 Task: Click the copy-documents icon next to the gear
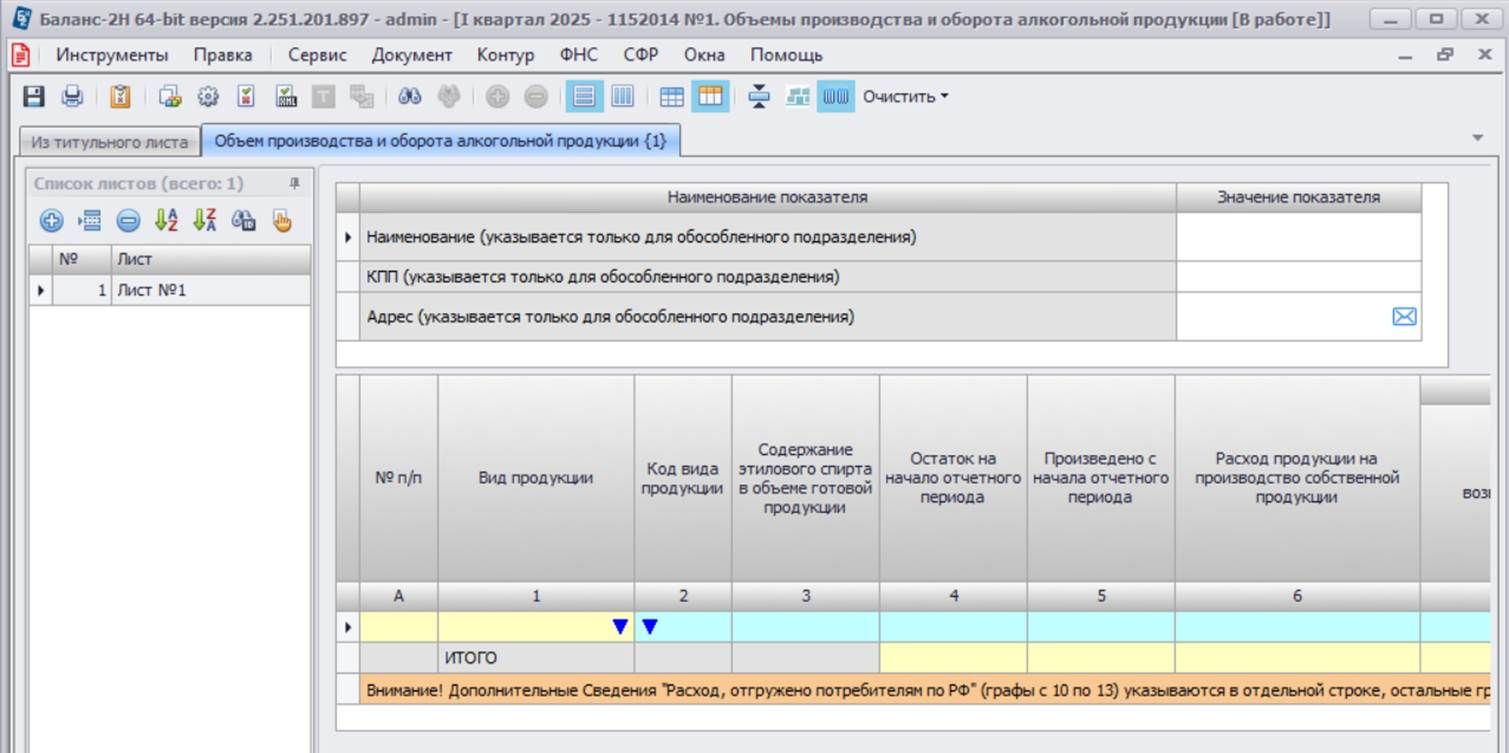170,96
